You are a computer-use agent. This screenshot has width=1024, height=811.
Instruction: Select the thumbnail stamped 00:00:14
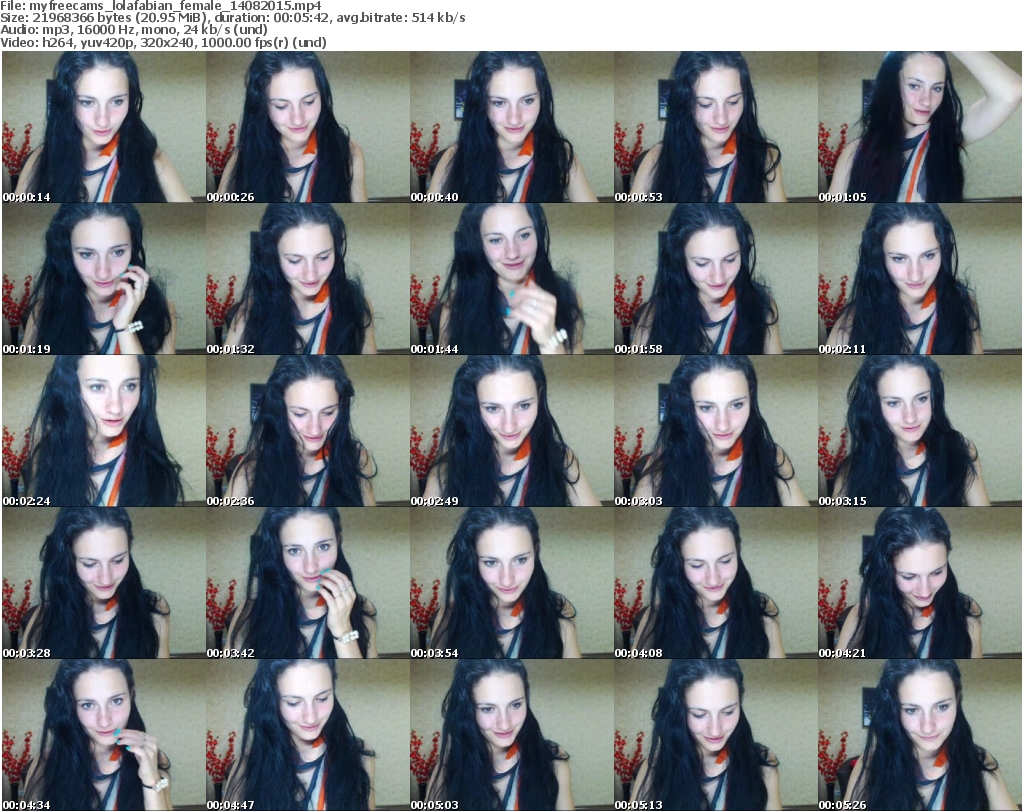104,127
